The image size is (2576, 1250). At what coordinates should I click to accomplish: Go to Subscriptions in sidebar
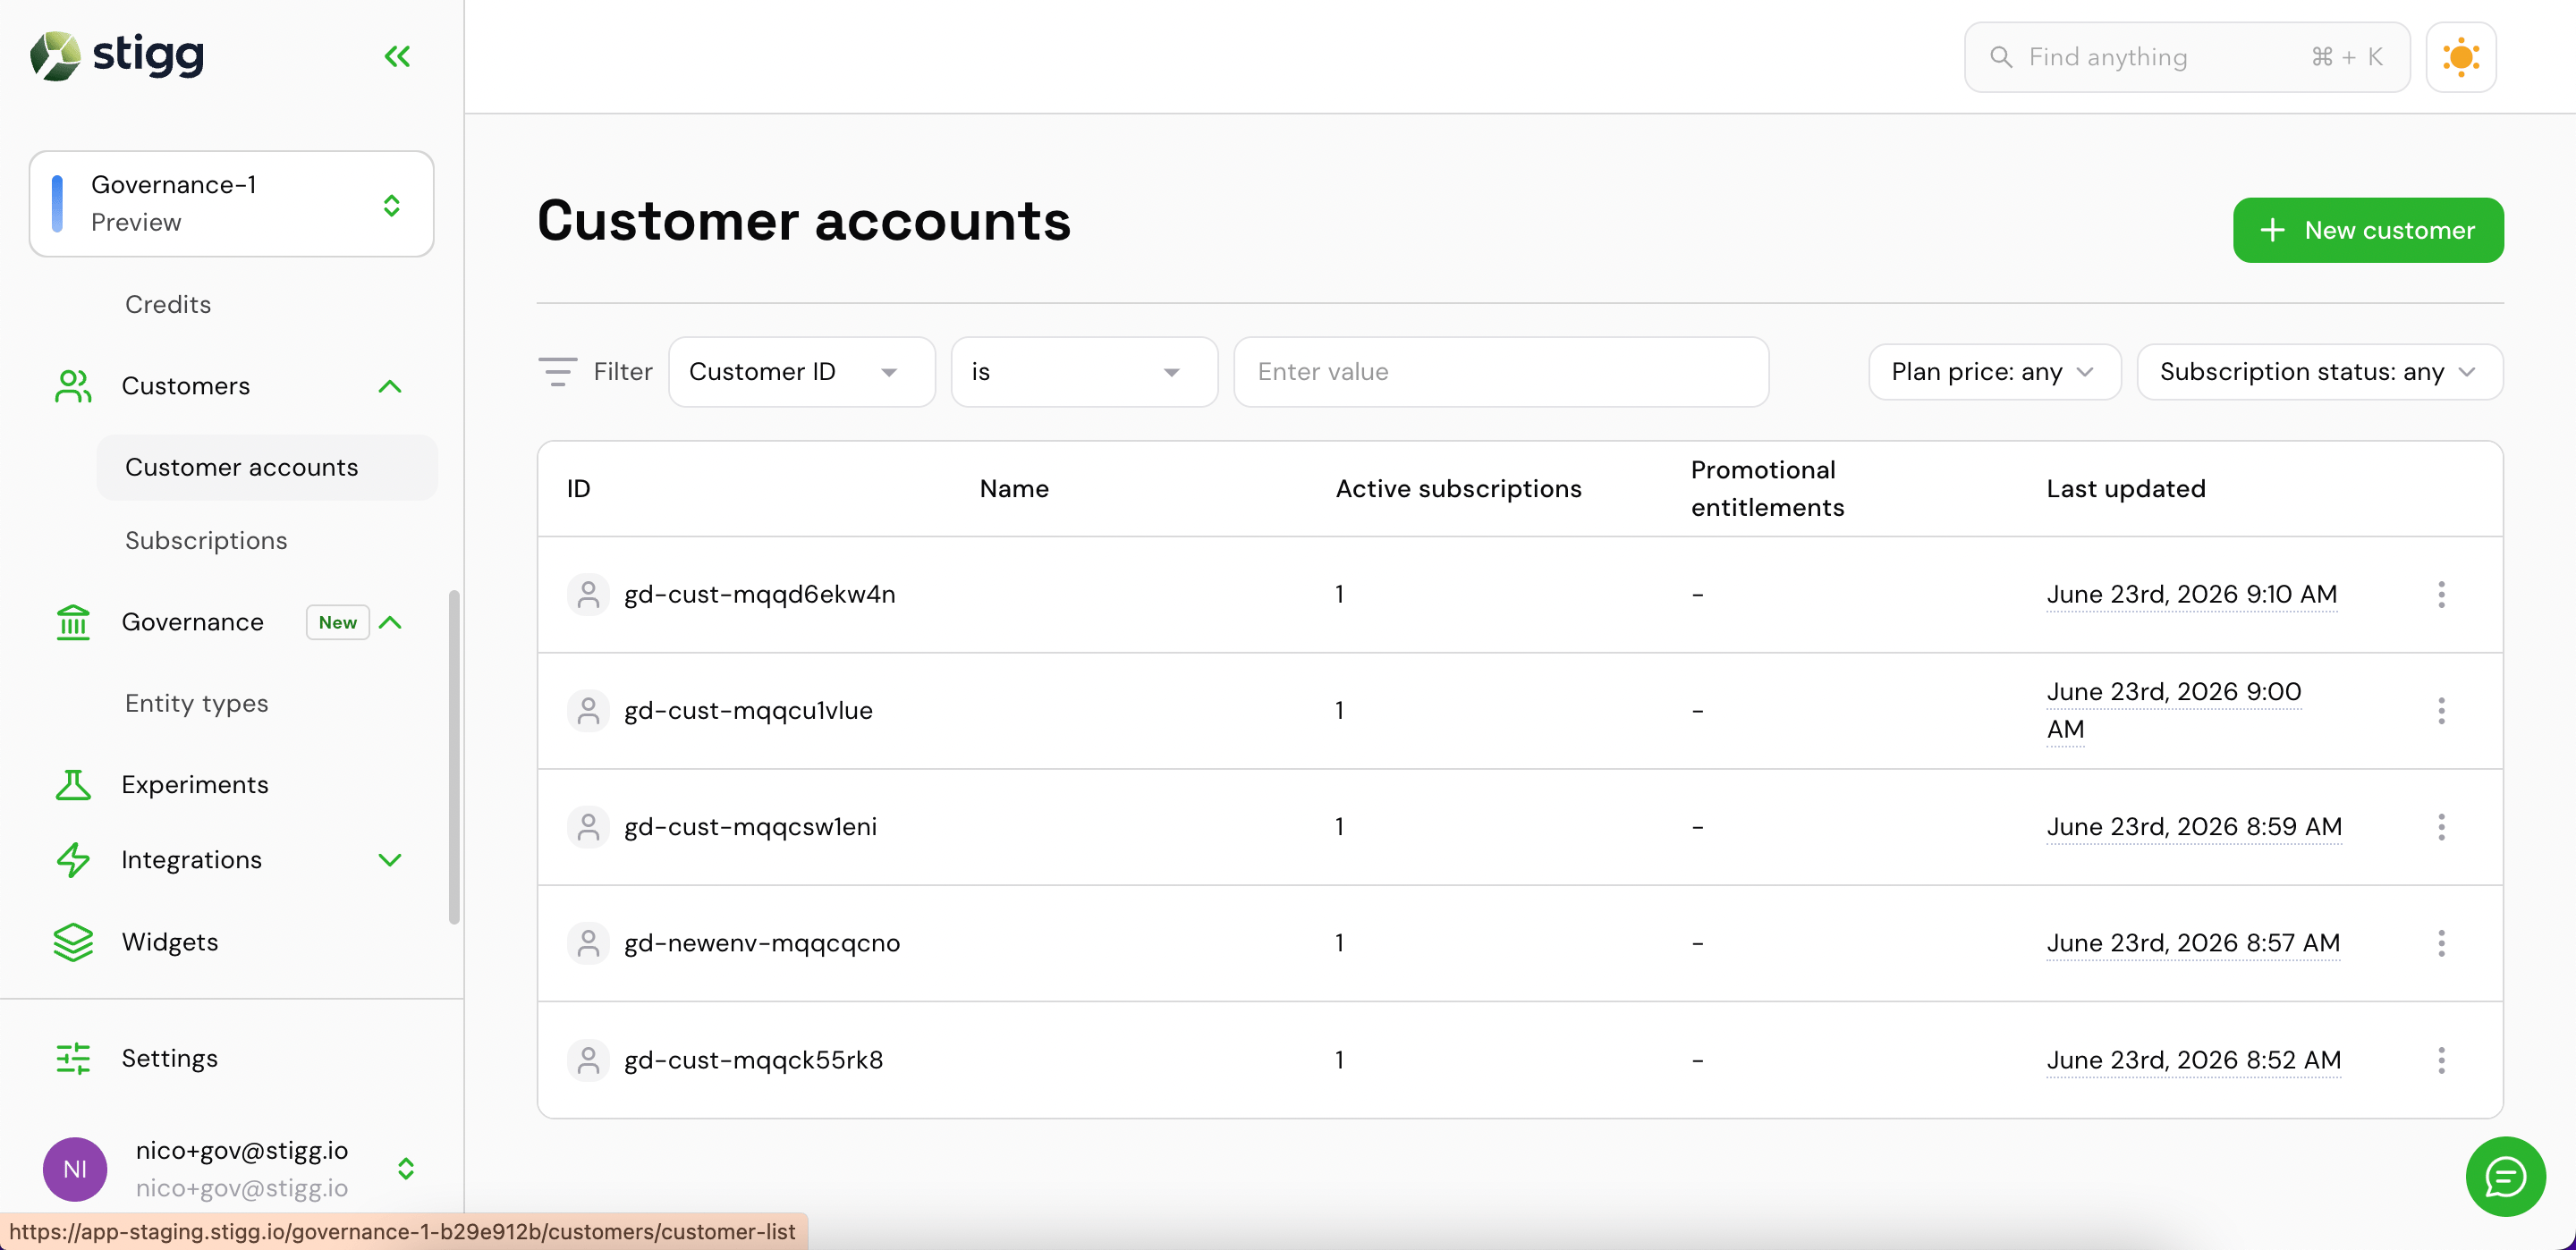pyautogui.click(x=206, y=540)
